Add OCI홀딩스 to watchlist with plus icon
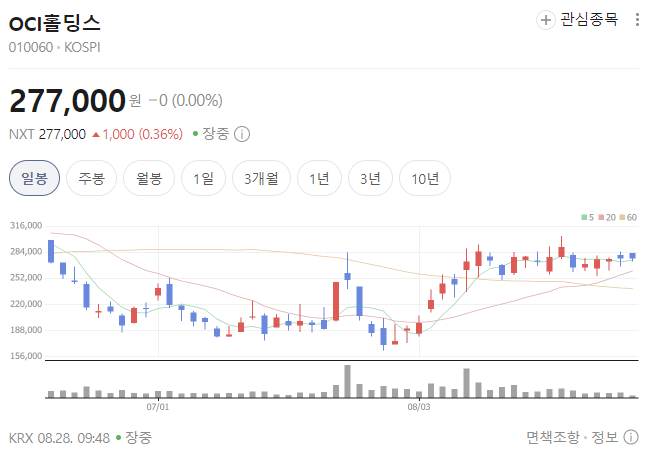 click(x=546, y=20)
